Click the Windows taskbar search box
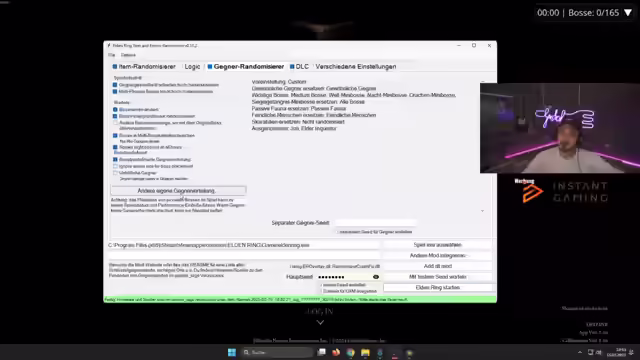 point(277,352)
